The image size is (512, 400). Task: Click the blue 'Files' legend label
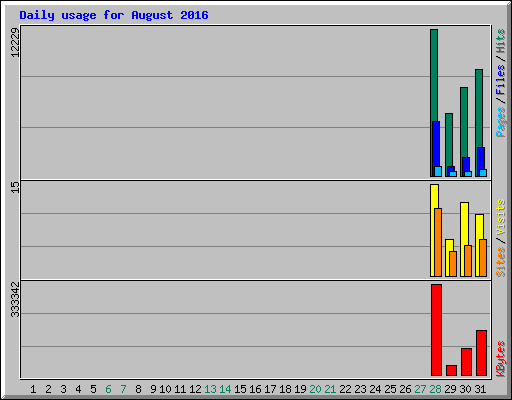coord(500,79)
